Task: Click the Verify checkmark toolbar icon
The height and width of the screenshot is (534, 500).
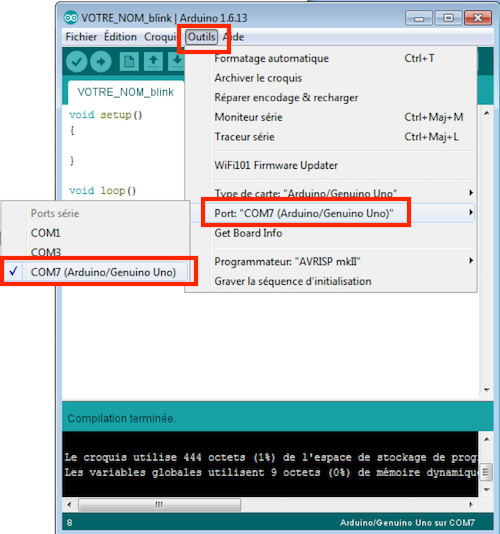Action: point(77,62)
